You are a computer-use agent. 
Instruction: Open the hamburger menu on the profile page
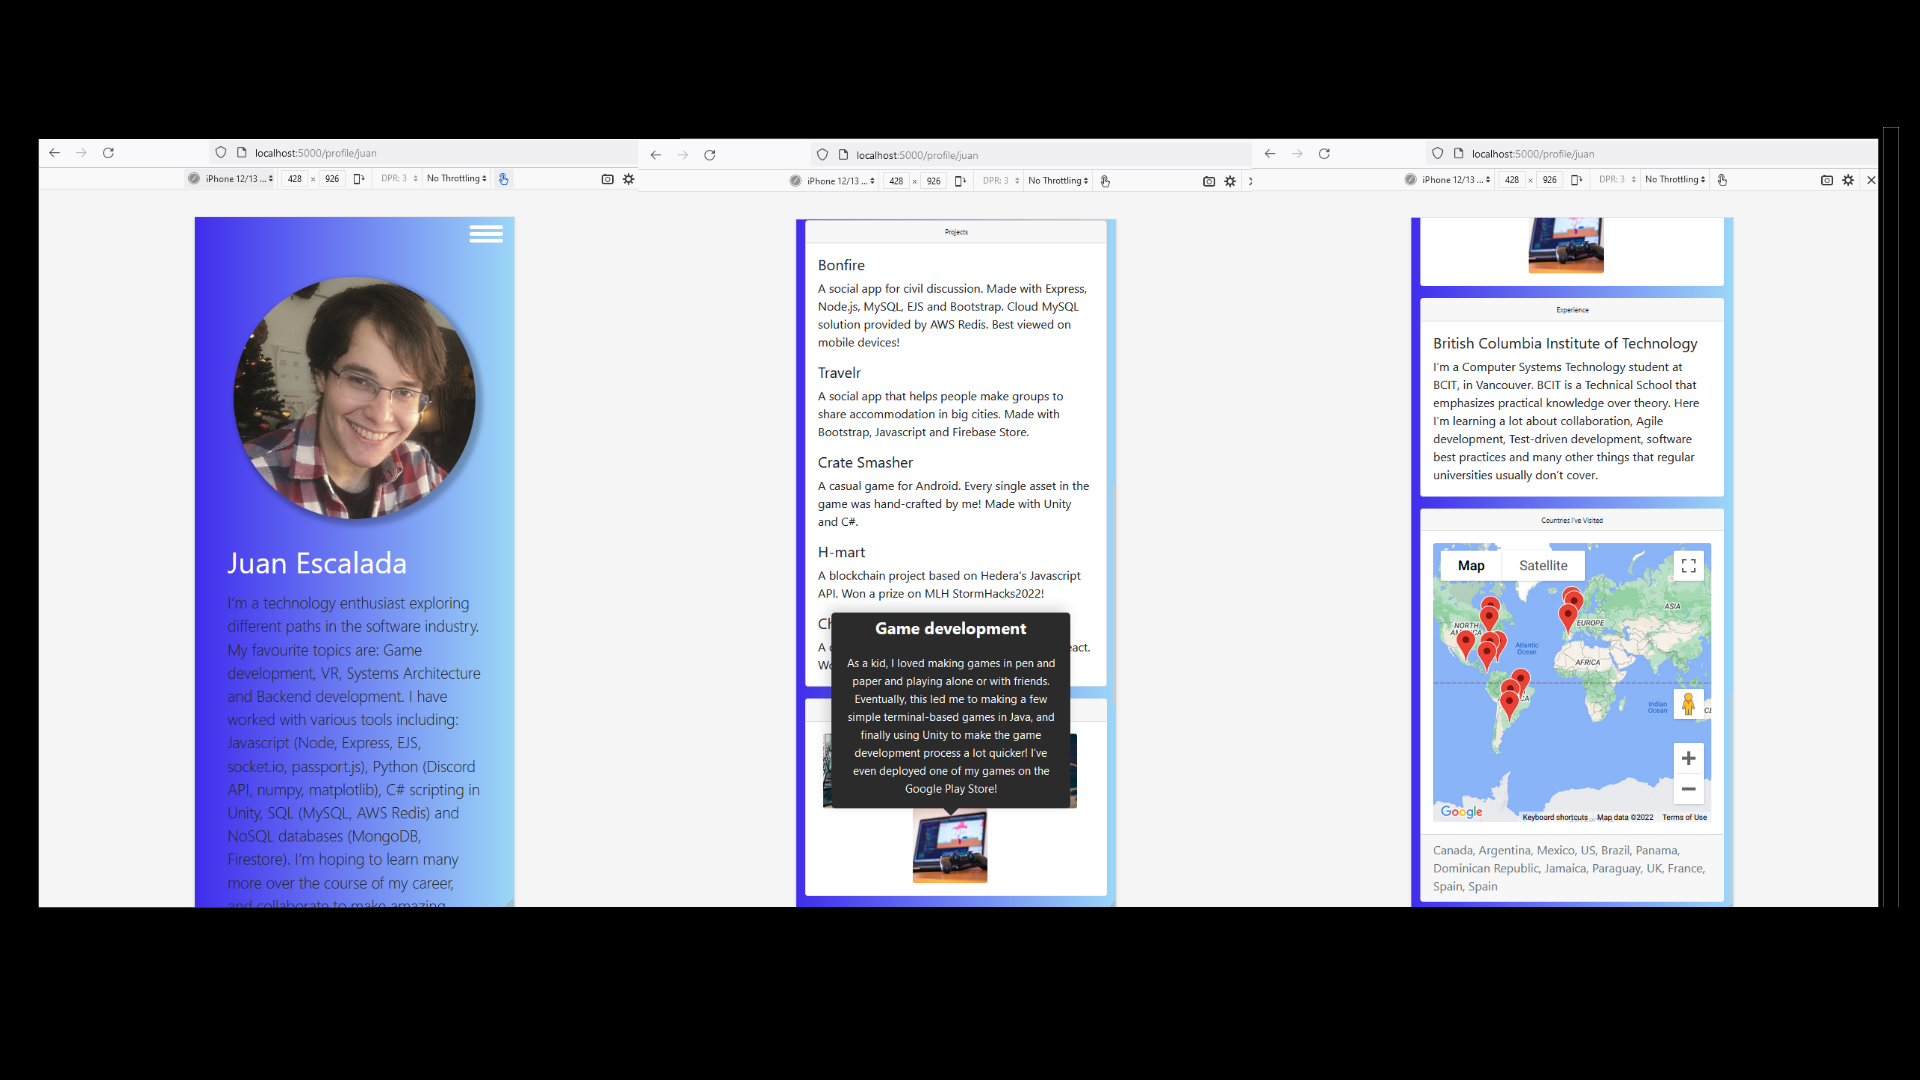click(486, 234)
